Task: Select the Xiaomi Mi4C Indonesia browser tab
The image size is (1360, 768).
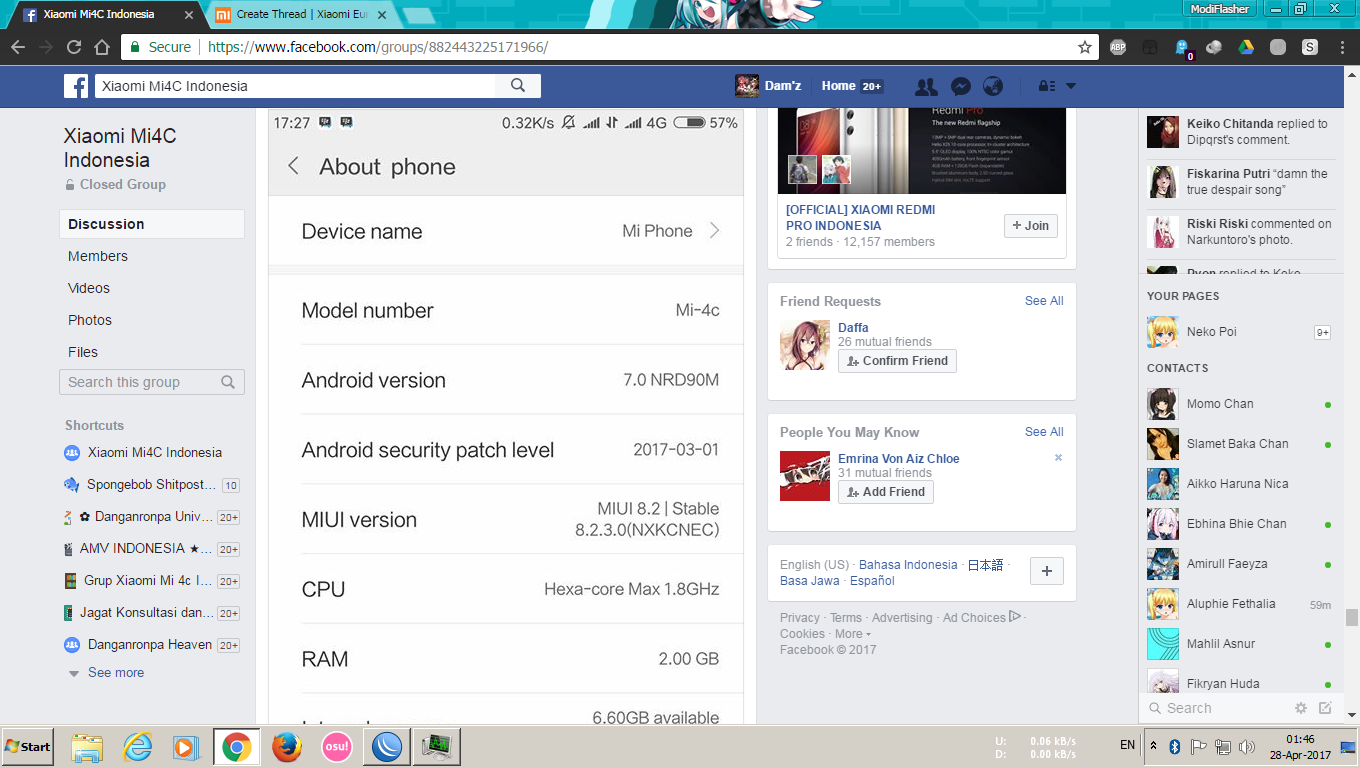Action: tap(103, 15)
